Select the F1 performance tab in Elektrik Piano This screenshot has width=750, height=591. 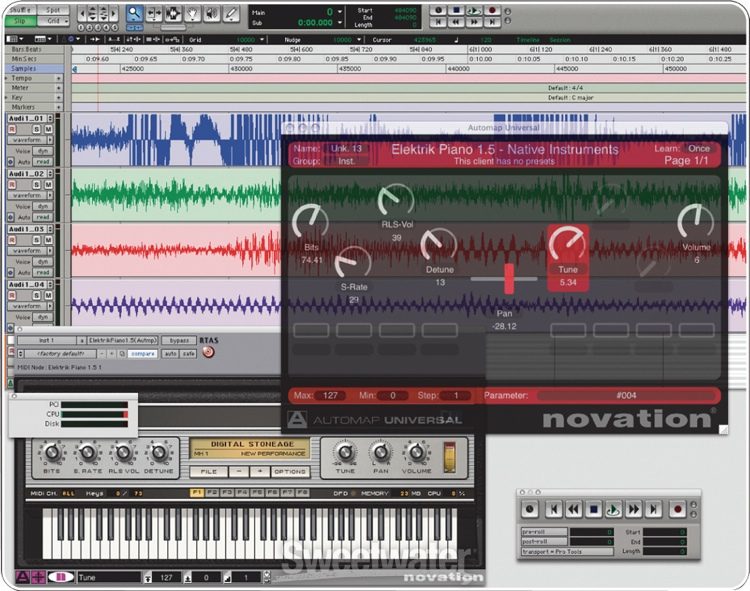click(196, 493)
